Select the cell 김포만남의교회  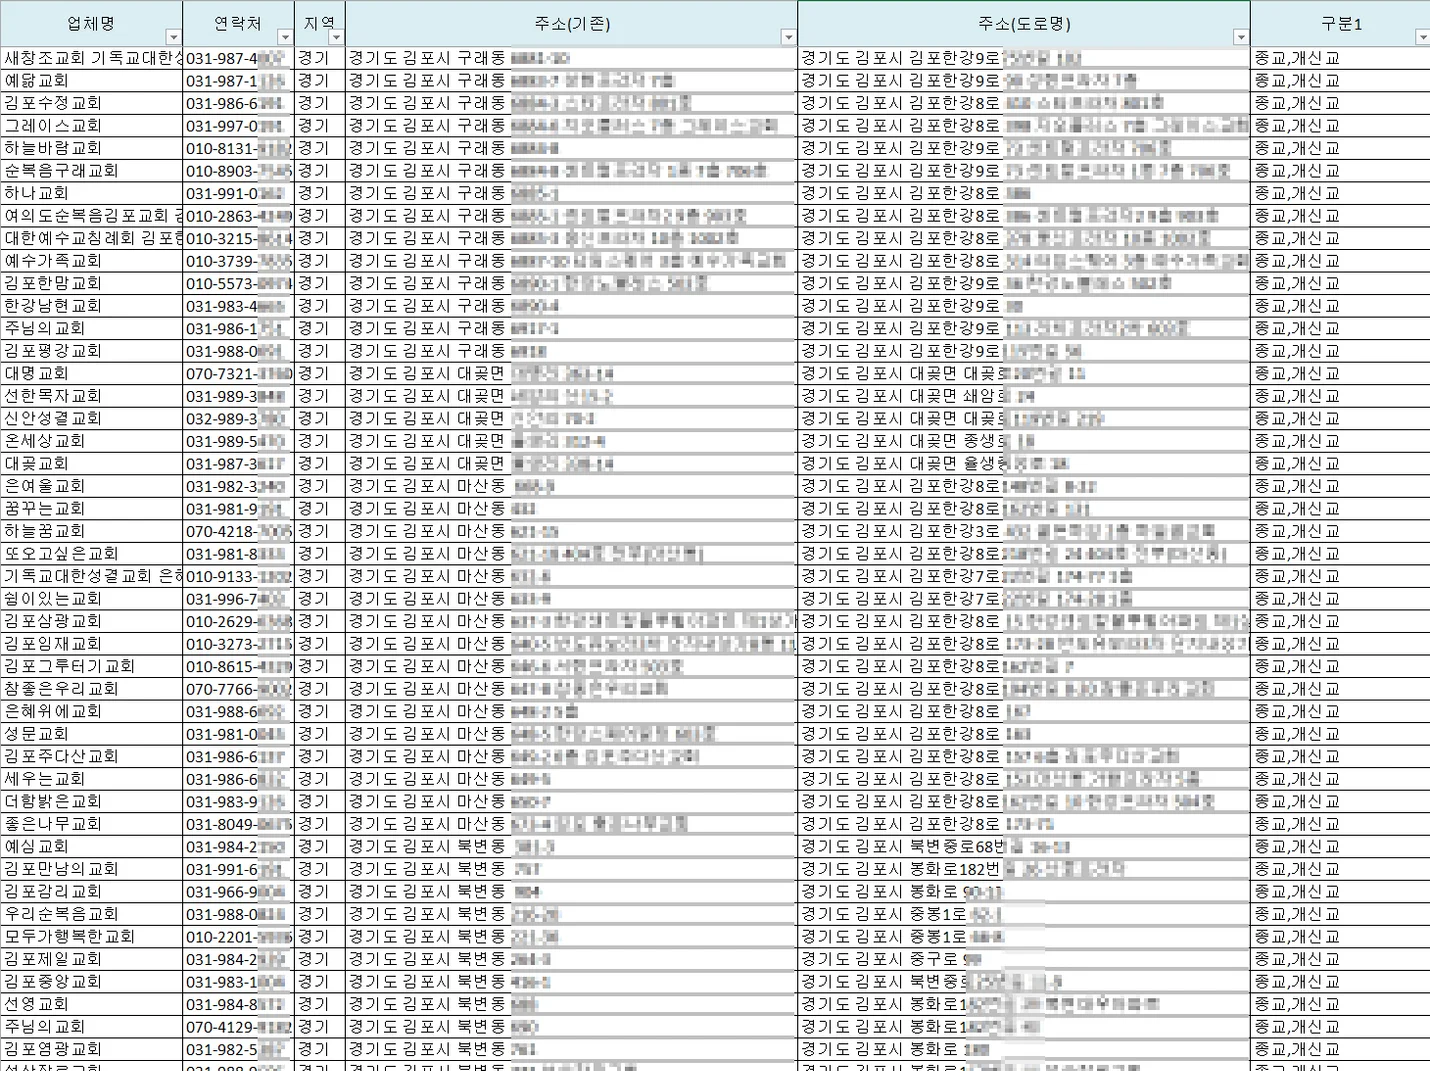[x=92, y=869]
